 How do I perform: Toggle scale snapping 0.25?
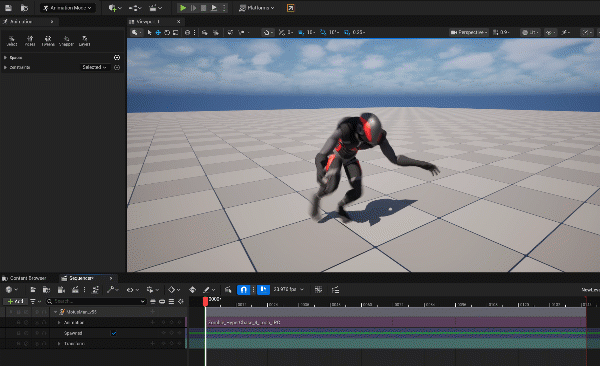pos(347,33)
